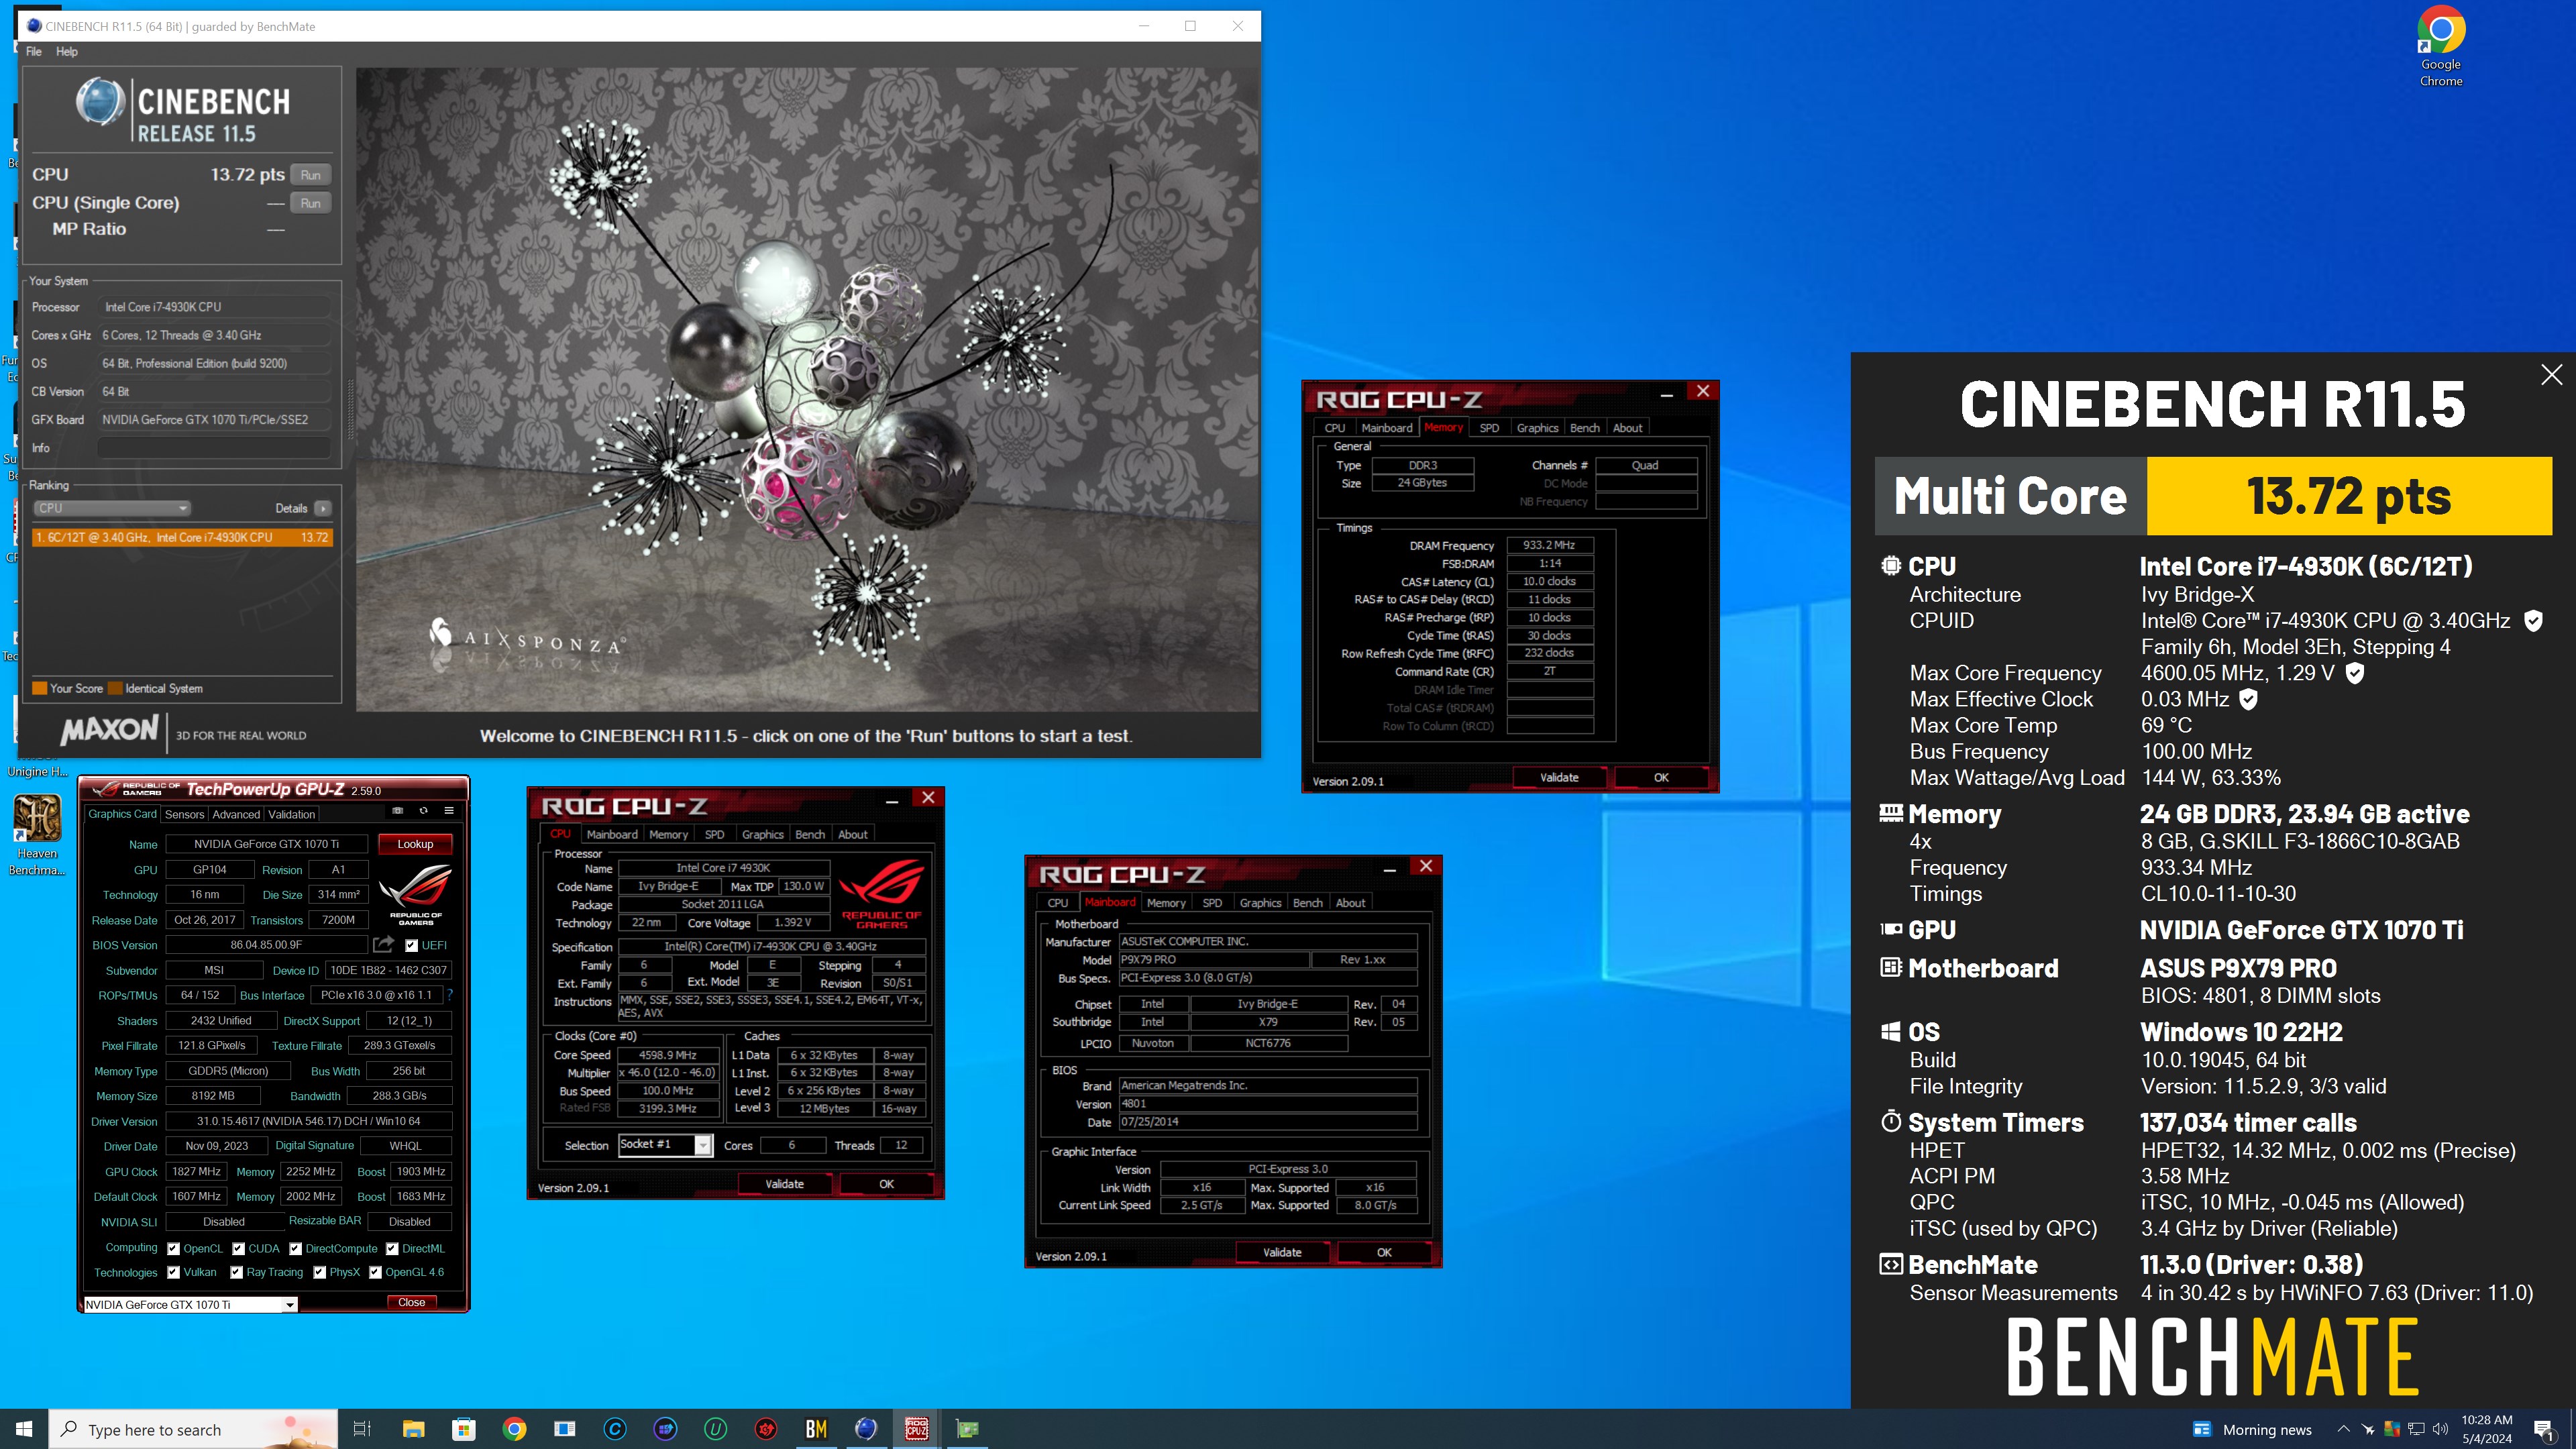
Task: Switch to the Advanced tab in GPU-Z
Action: pyautogui.click(x=236, y=814)
